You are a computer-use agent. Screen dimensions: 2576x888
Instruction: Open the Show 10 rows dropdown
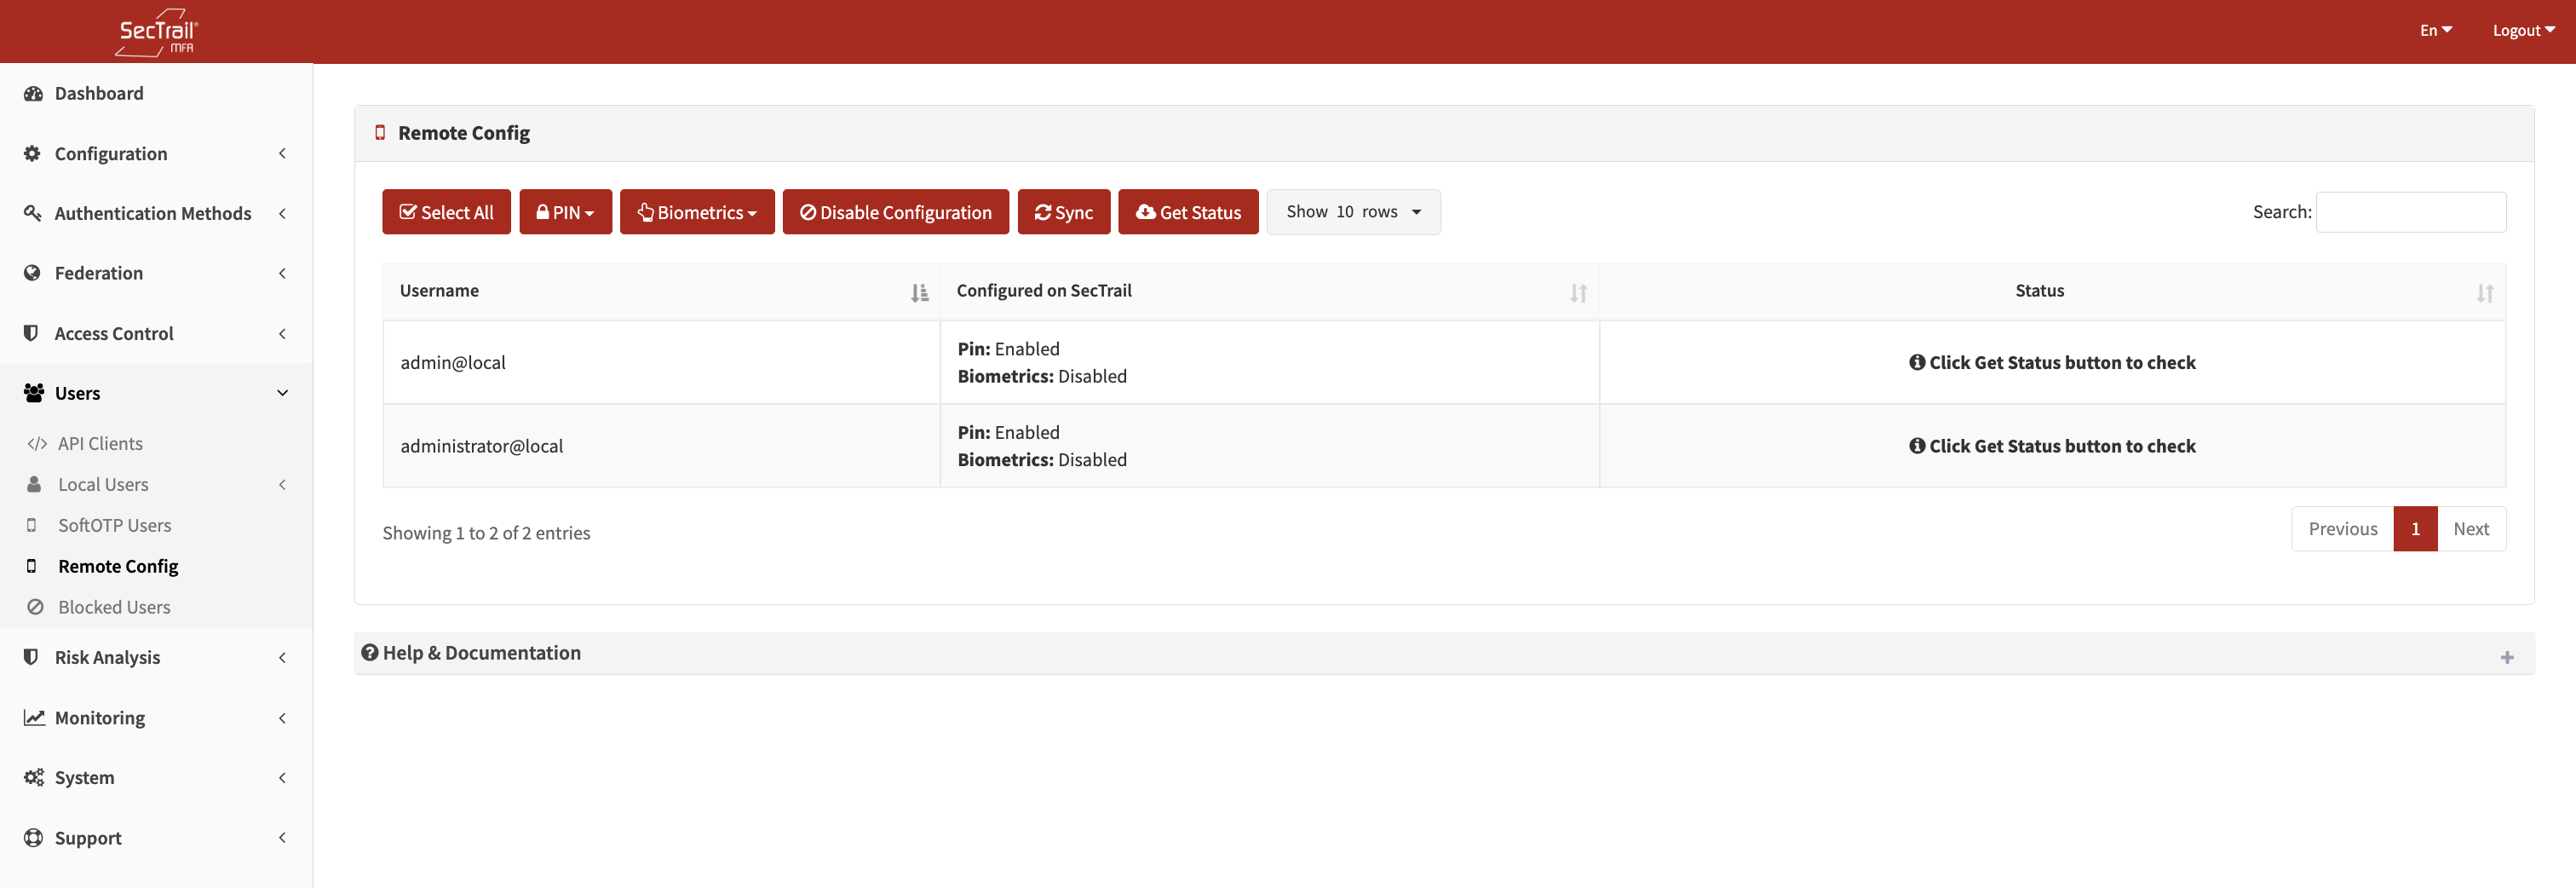pyautogui.click(x=1352, y=212)
